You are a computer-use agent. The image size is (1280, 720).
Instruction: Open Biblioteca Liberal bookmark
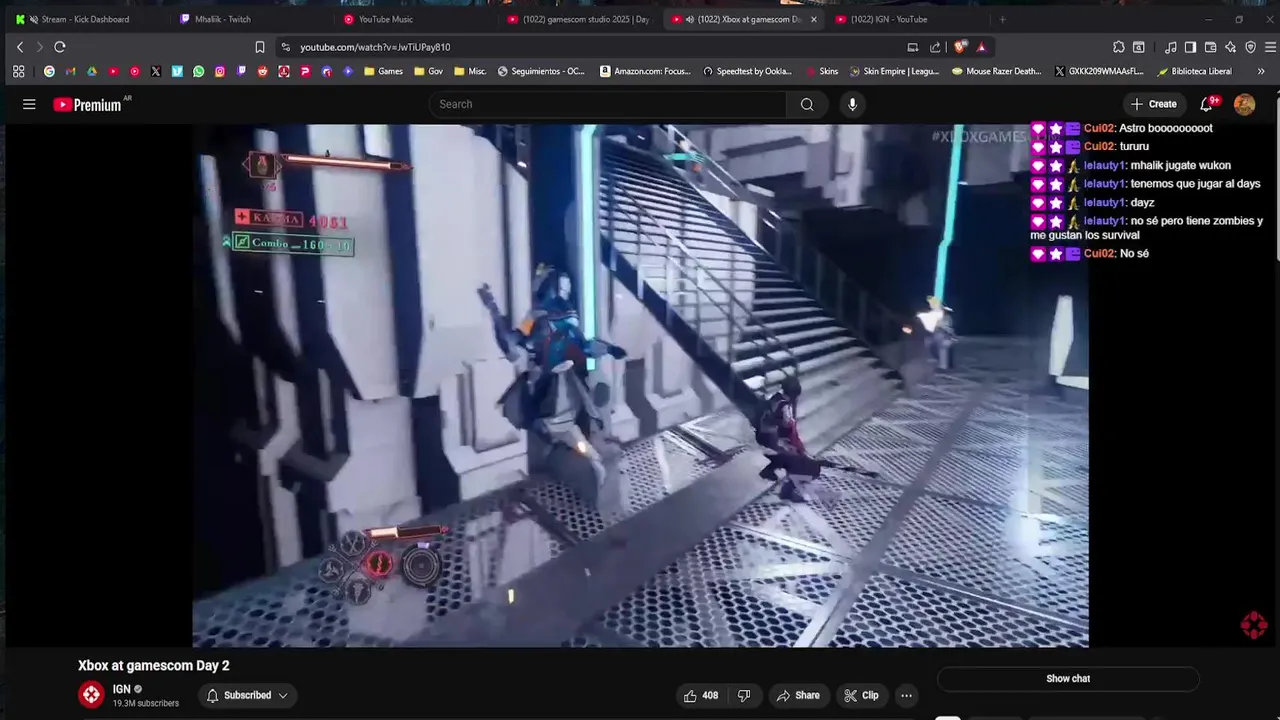[x=1195, y=71]
